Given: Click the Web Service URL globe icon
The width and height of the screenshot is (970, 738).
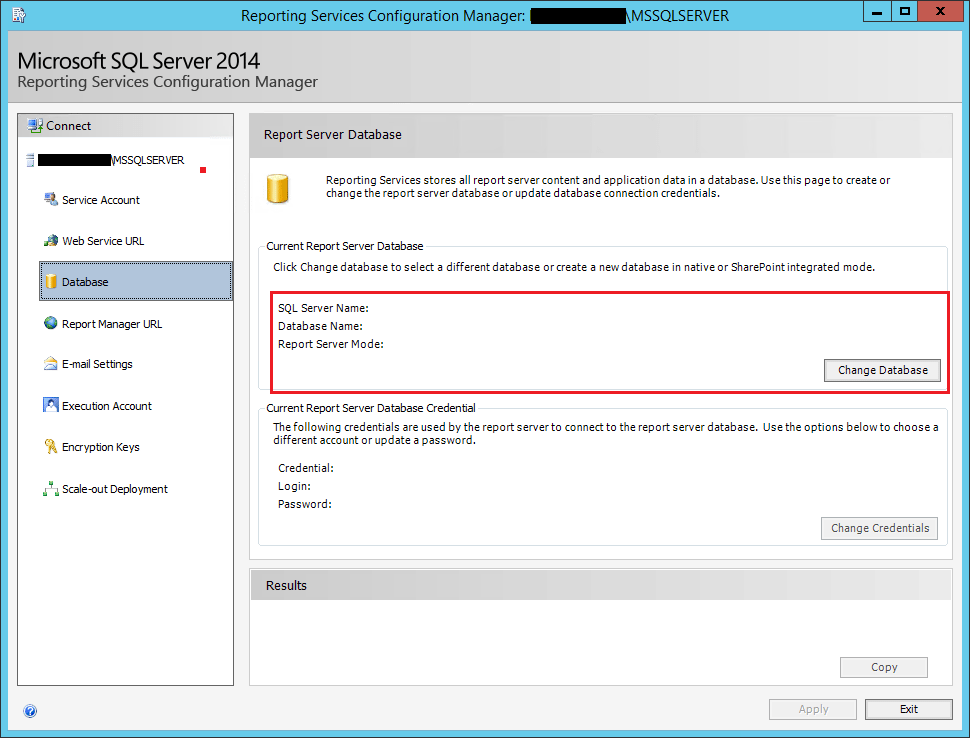Looking at the screenshot, I should (51, 241).
